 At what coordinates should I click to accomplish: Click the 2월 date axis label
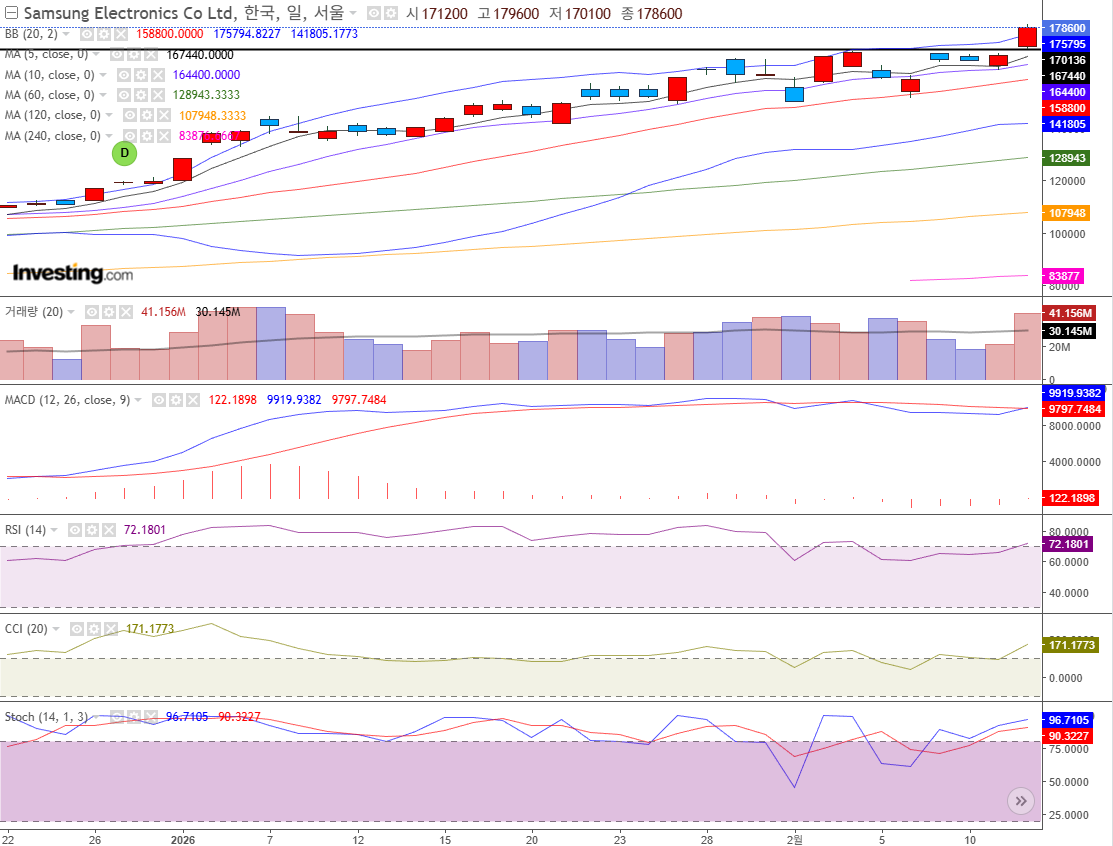click(x=795, y=840)
